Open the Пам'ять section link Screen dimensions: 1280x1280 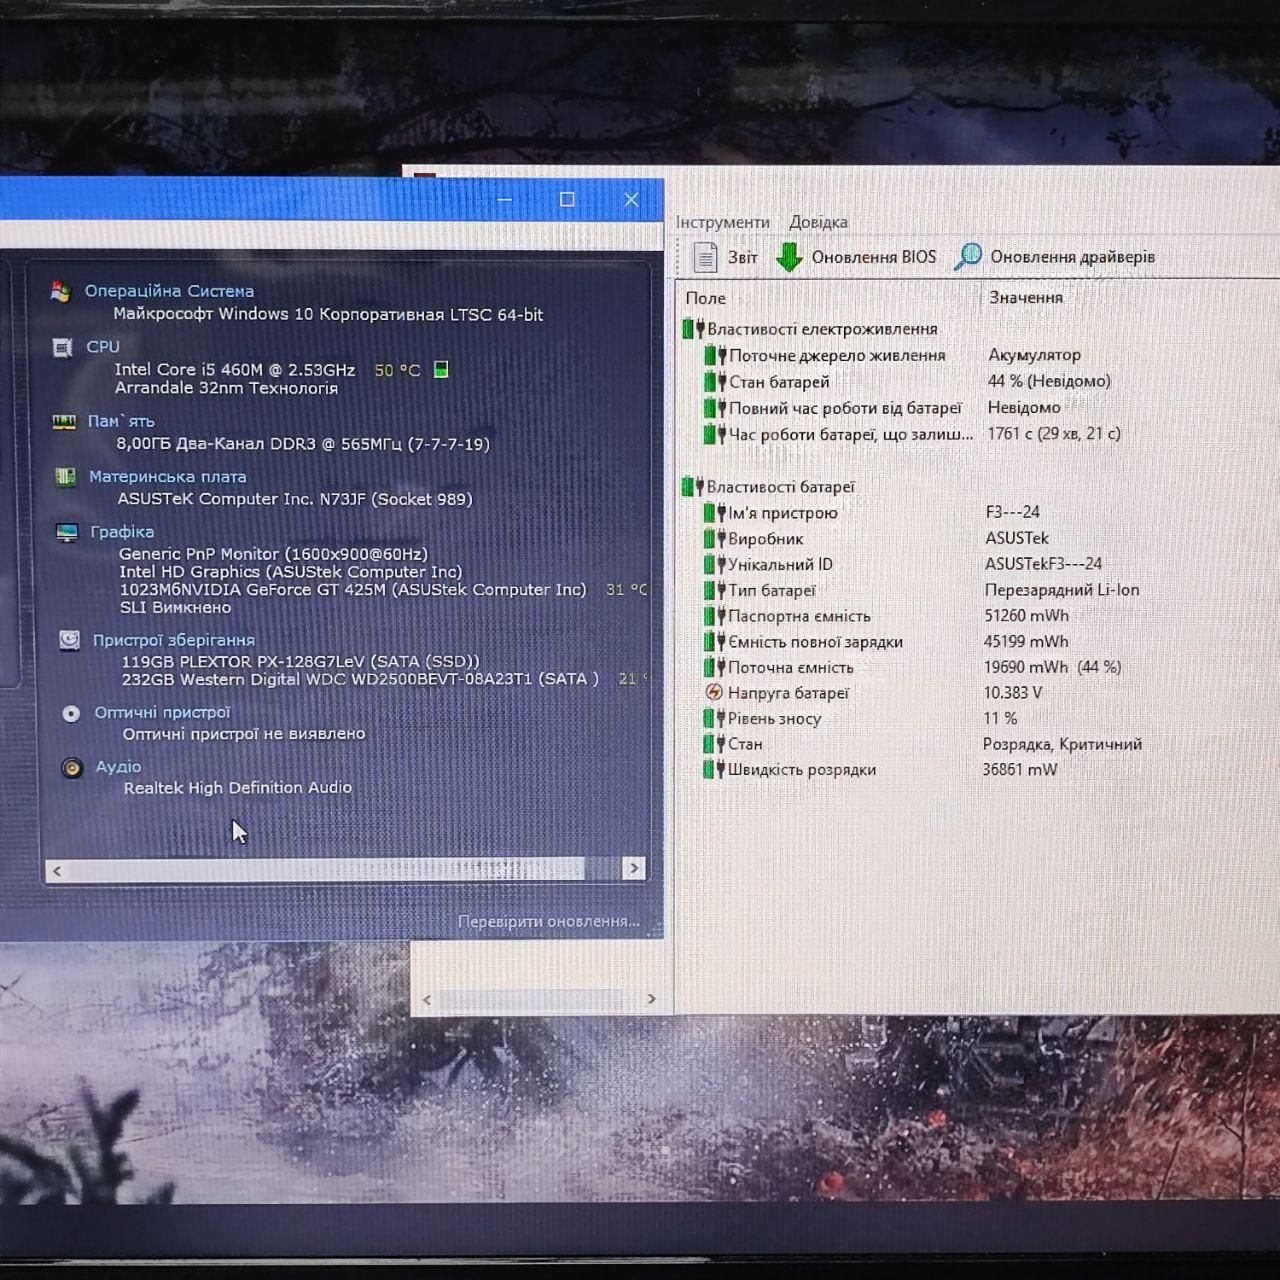[121, 421]
